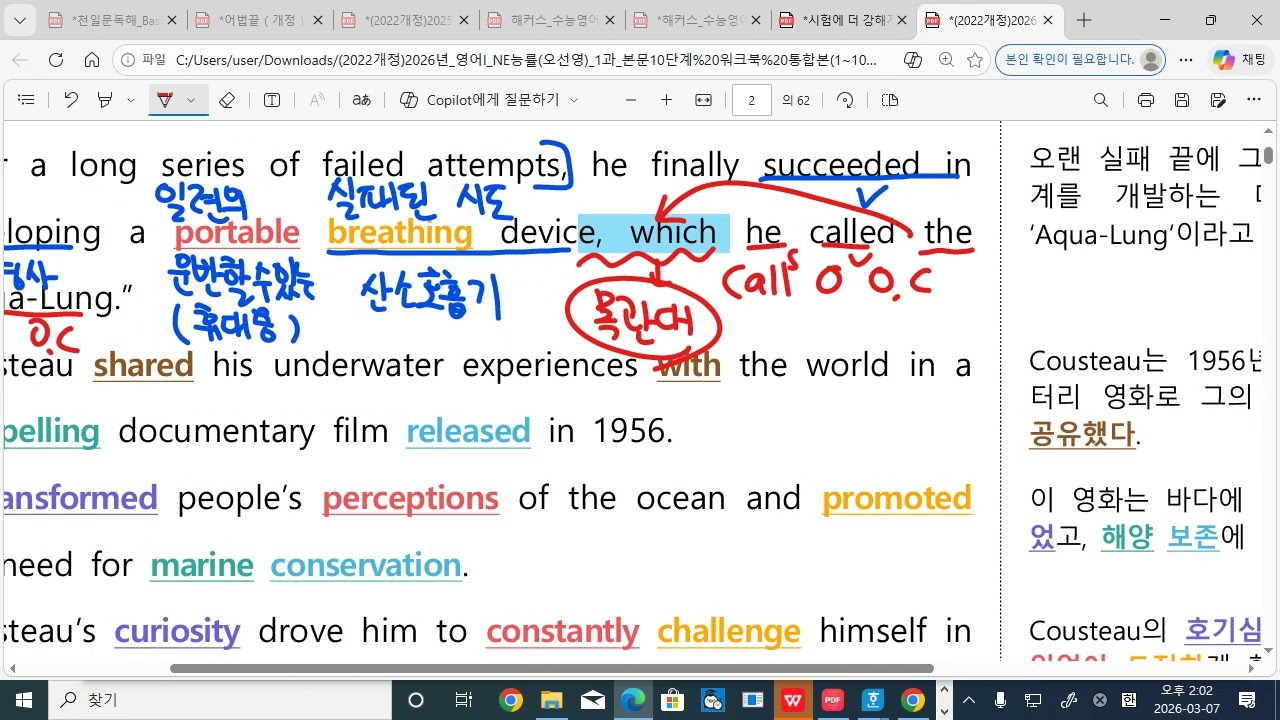1280x720 pixels.
Task: Open Microsoft Store from the taskbar
Action: point(672,700)
